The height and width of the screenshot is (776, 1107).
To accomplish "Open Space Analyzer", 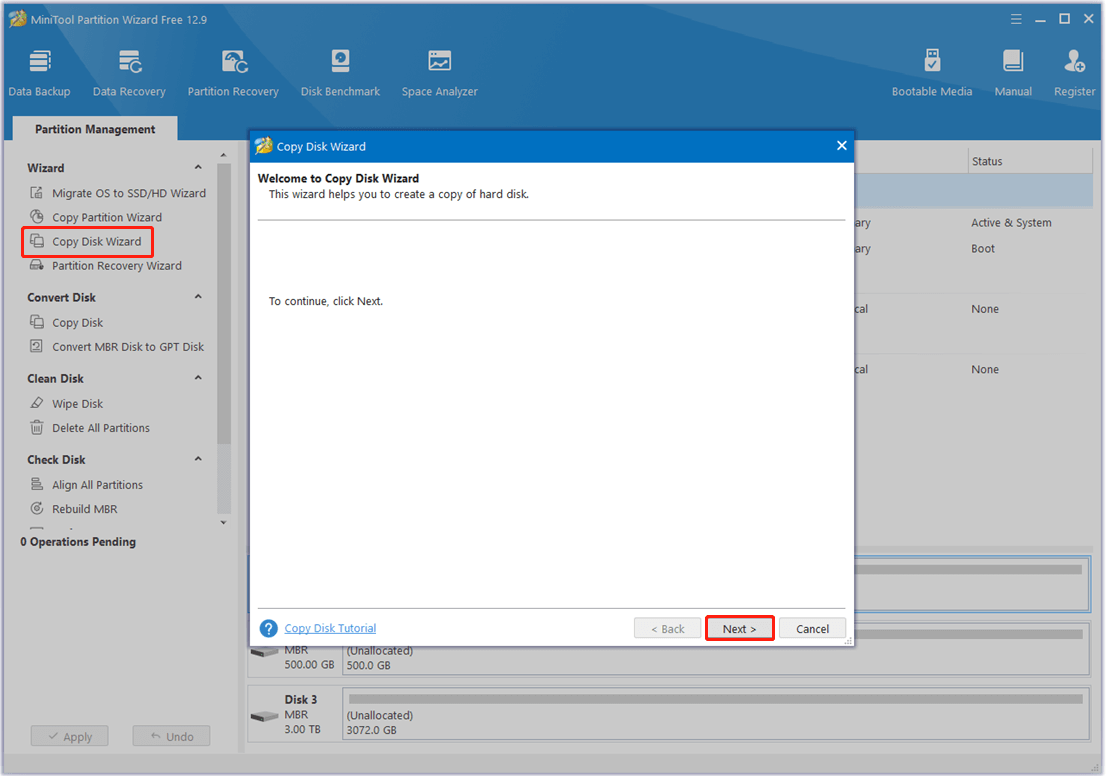I will pyautogui.click(x=439, y=73).
